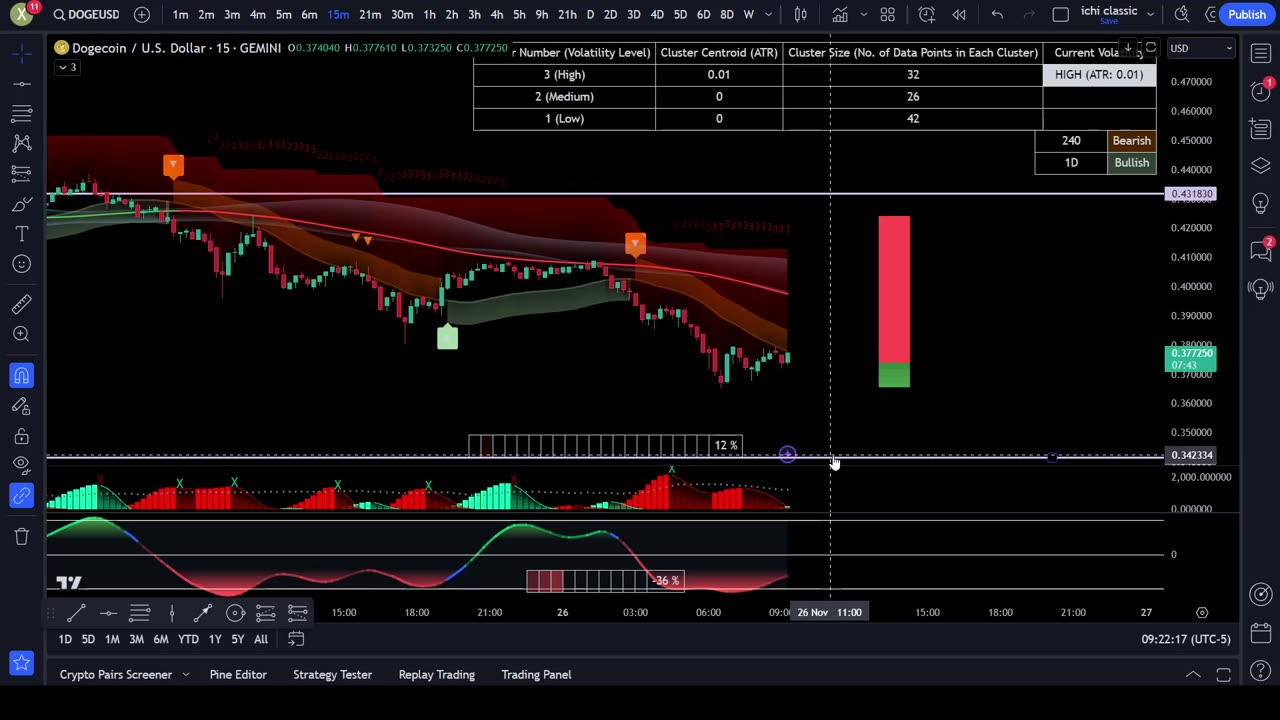Open the forecasting and measurement tools

(21, 173)
